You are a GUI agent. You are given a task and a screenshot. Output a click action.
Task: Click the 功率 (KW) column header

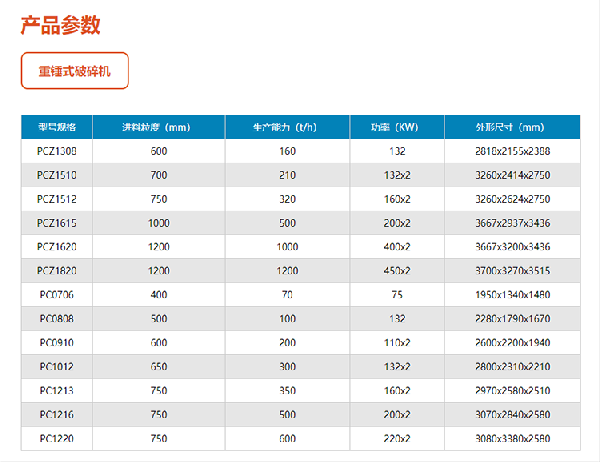pos(397,127)
